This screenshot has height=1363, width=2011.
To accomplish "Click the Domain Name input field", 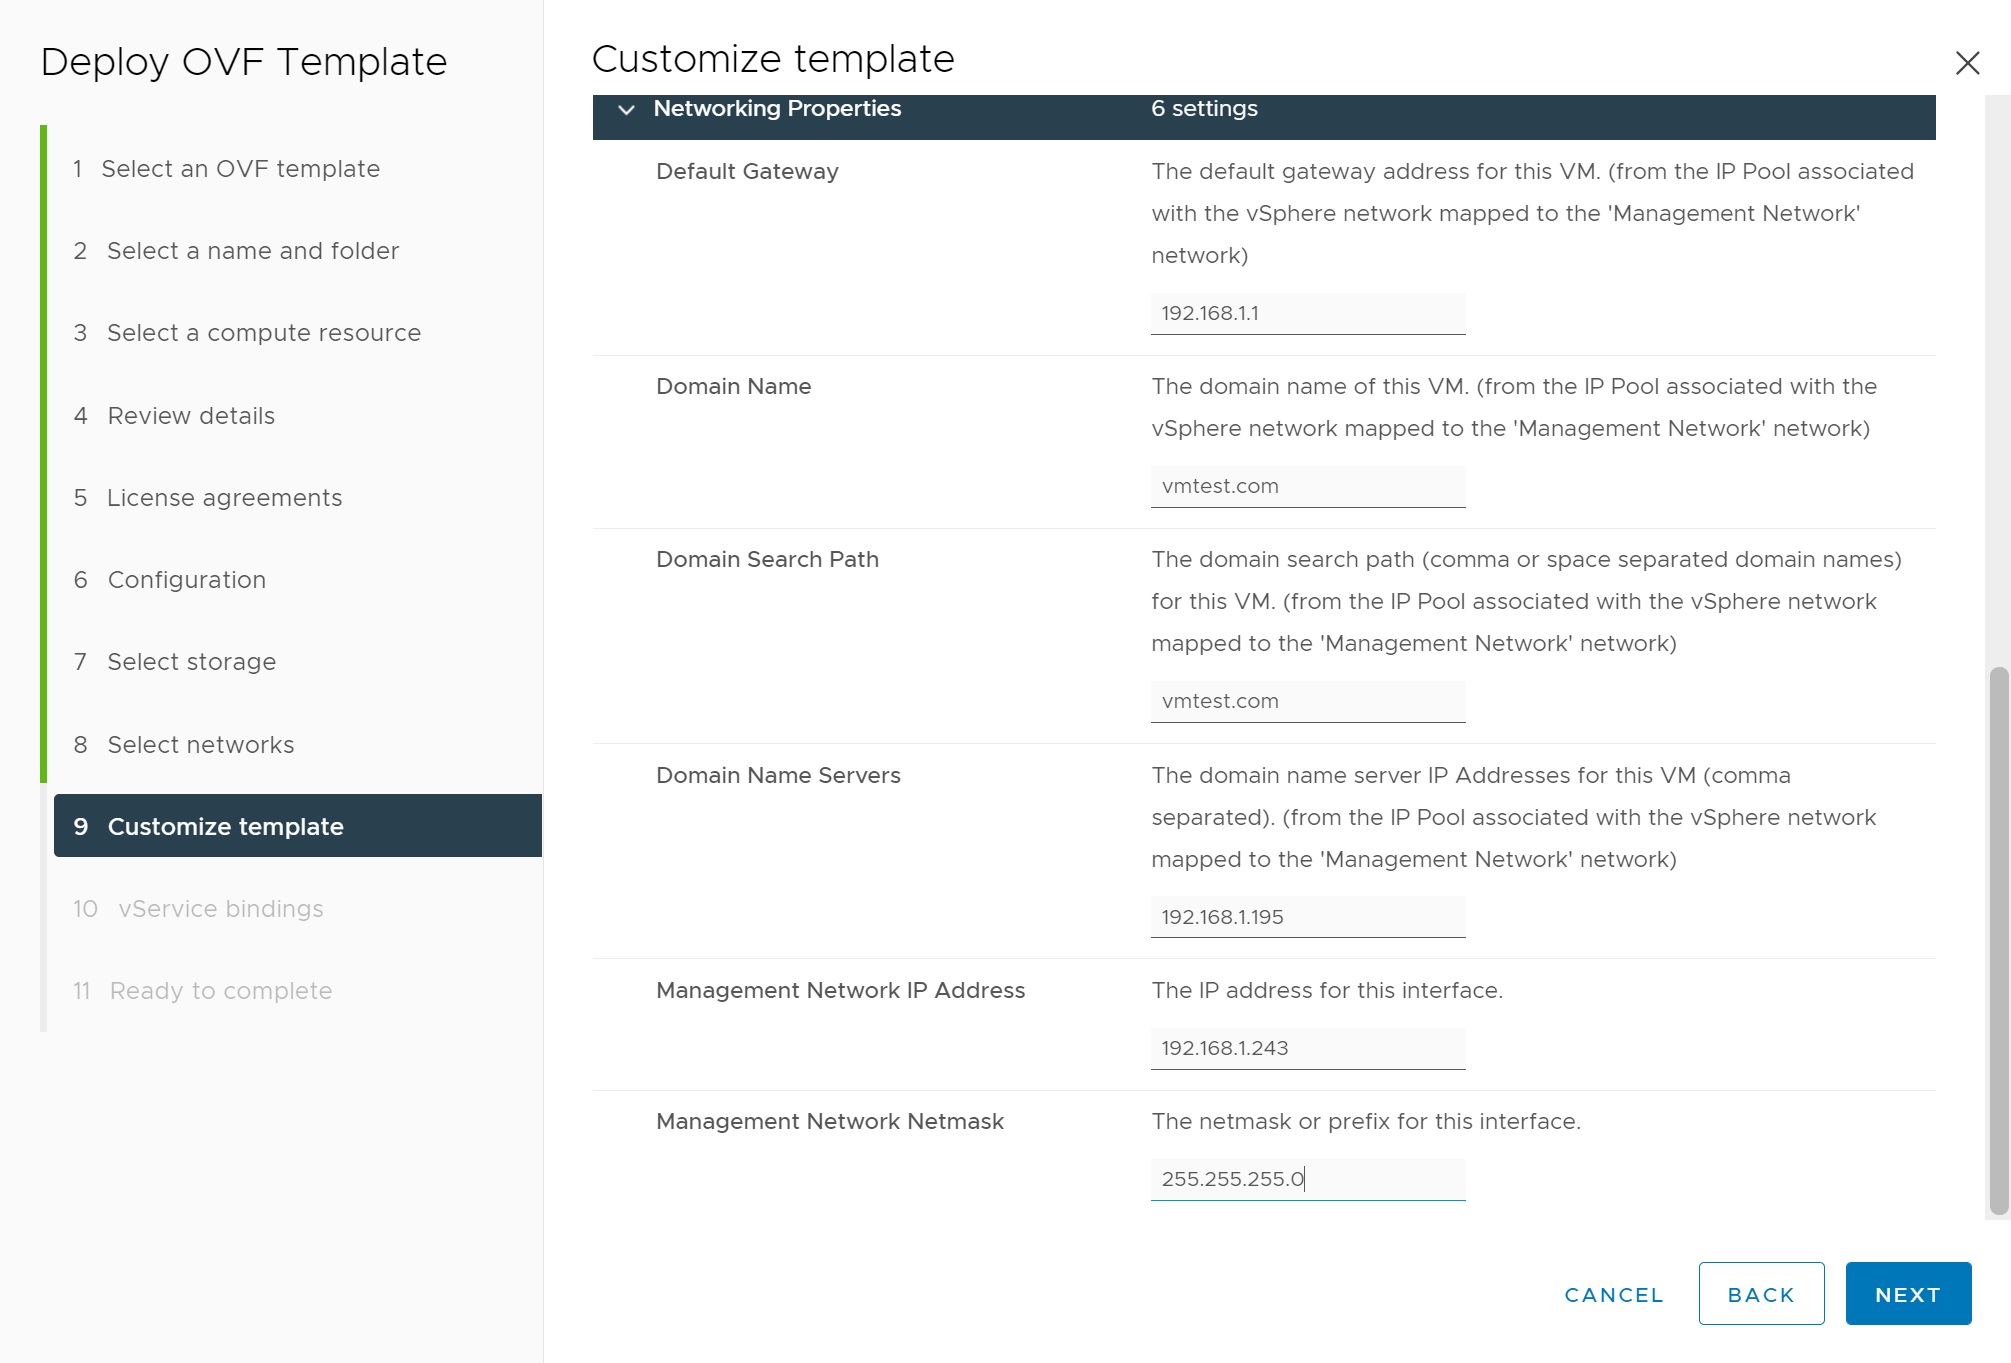I will coord(1306,487).
